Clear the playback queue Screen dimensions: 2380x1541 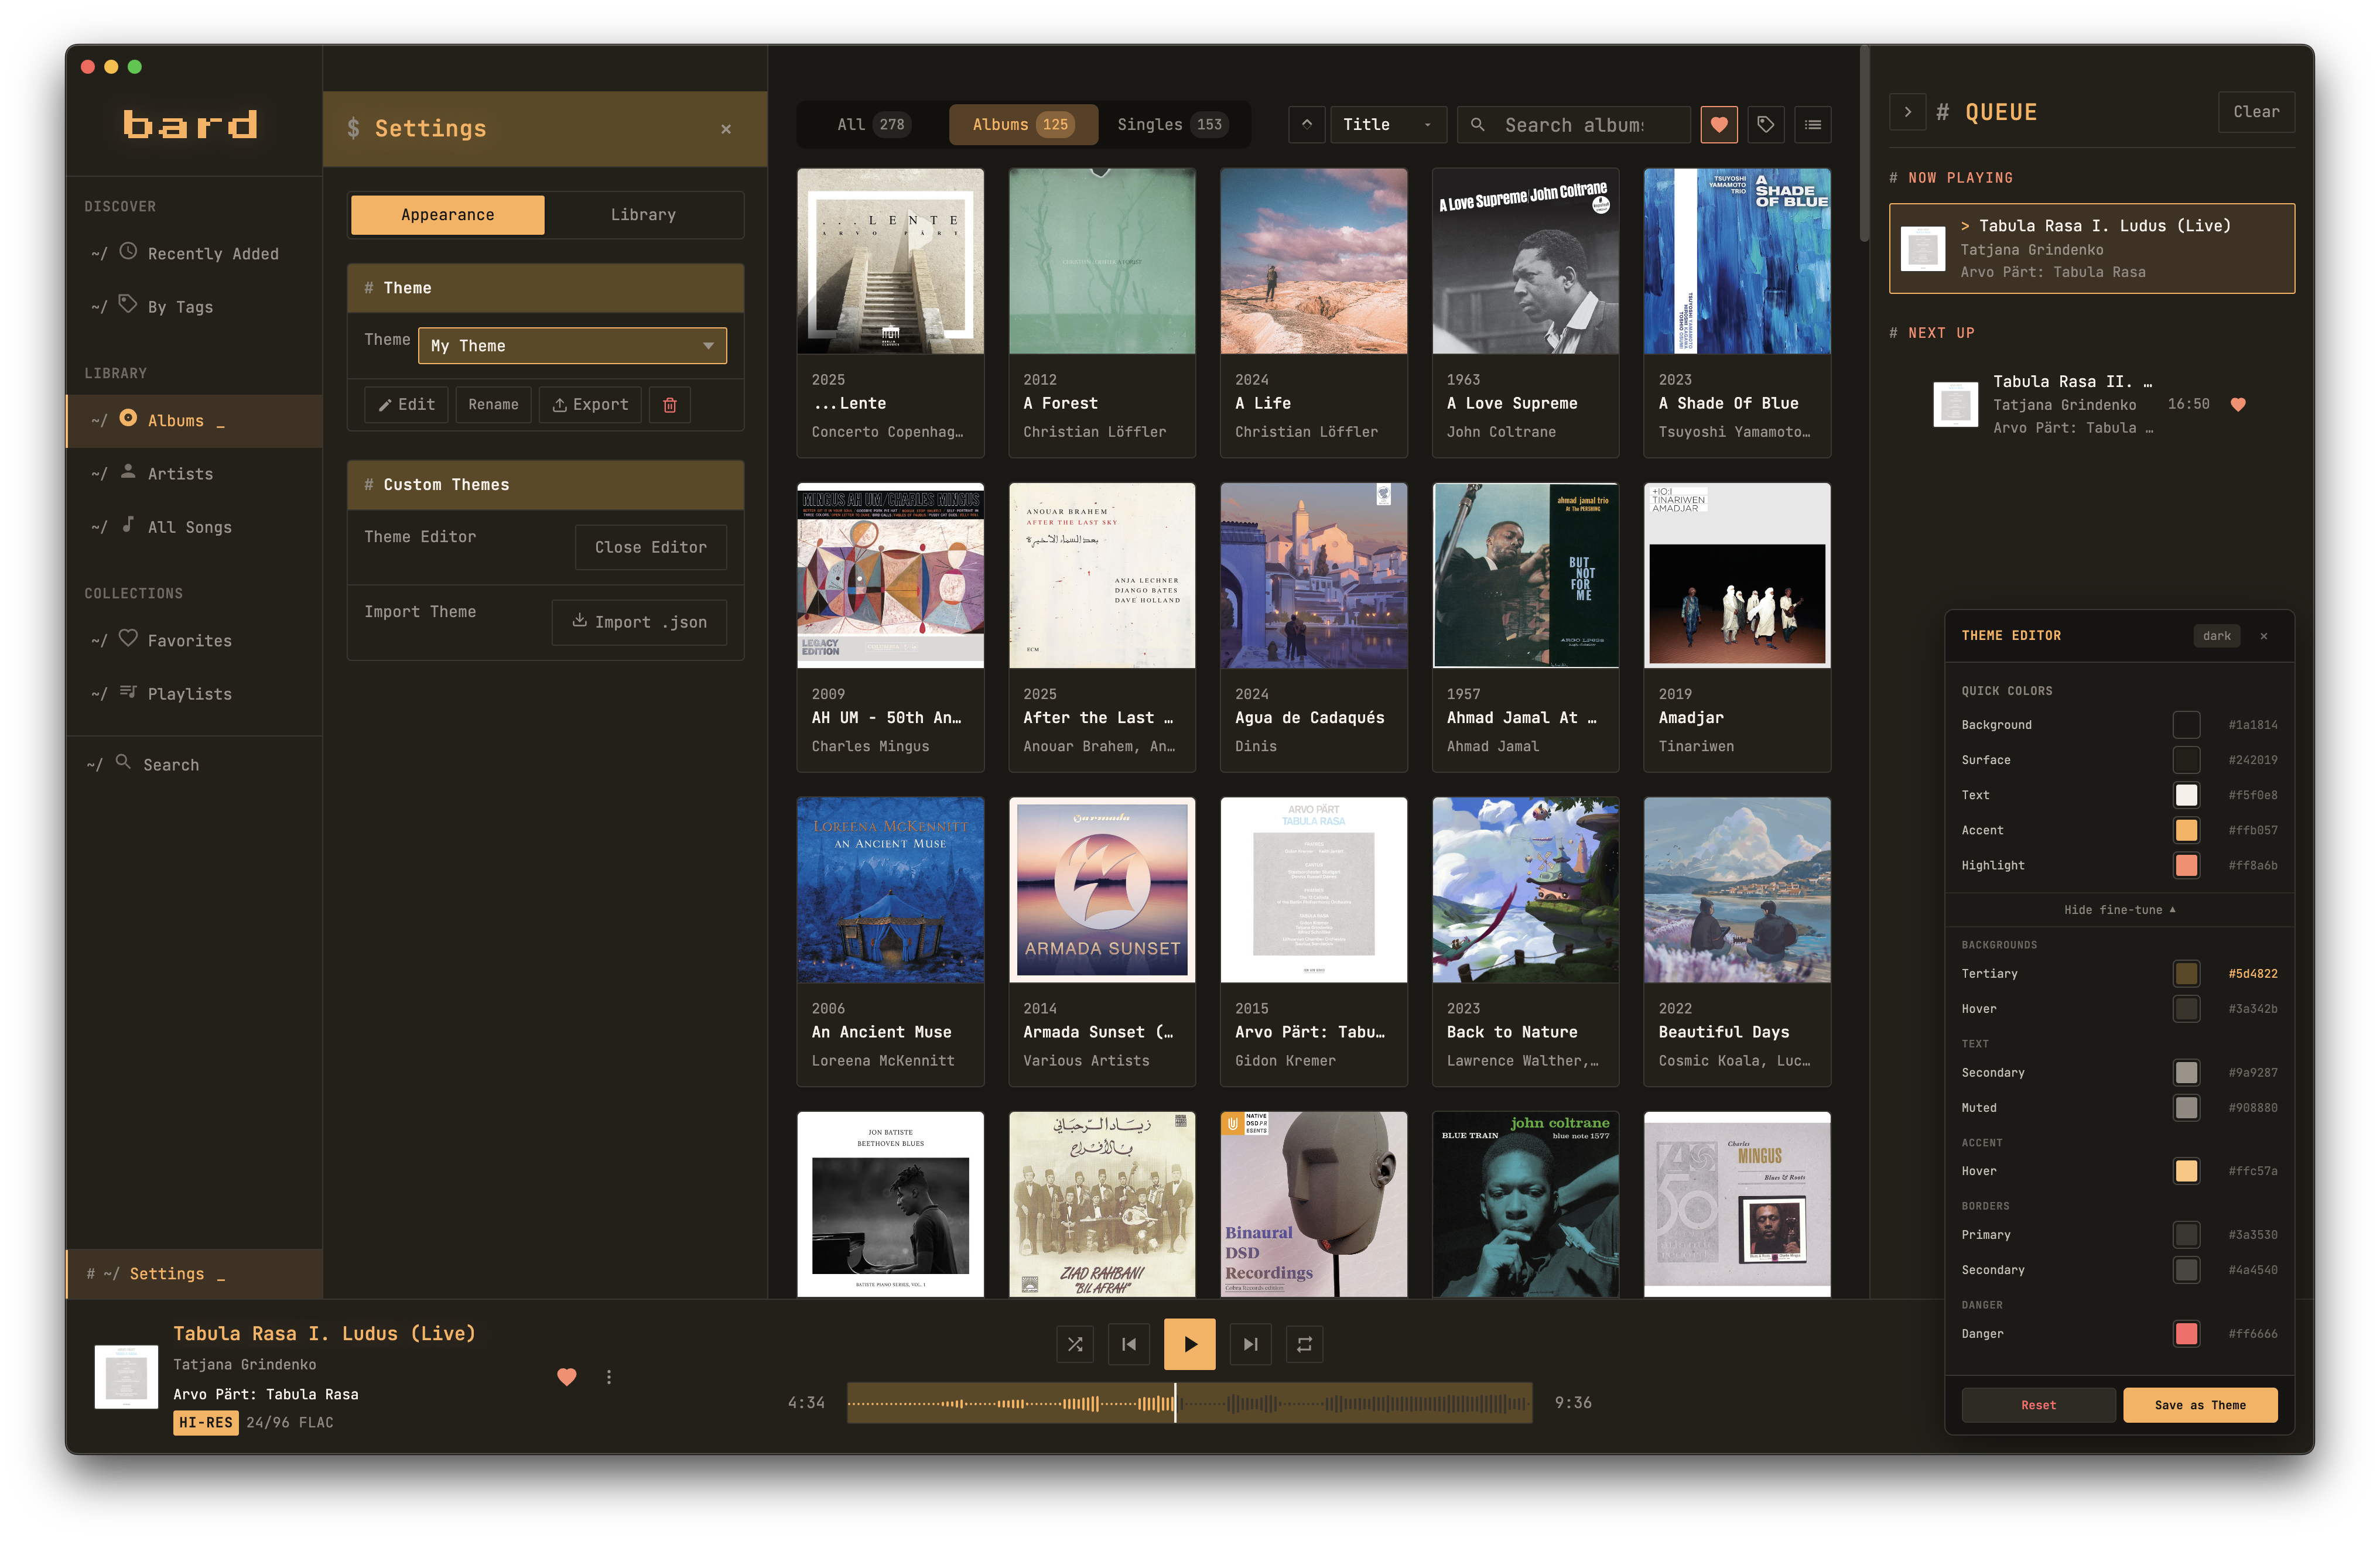coord(2256,111)
